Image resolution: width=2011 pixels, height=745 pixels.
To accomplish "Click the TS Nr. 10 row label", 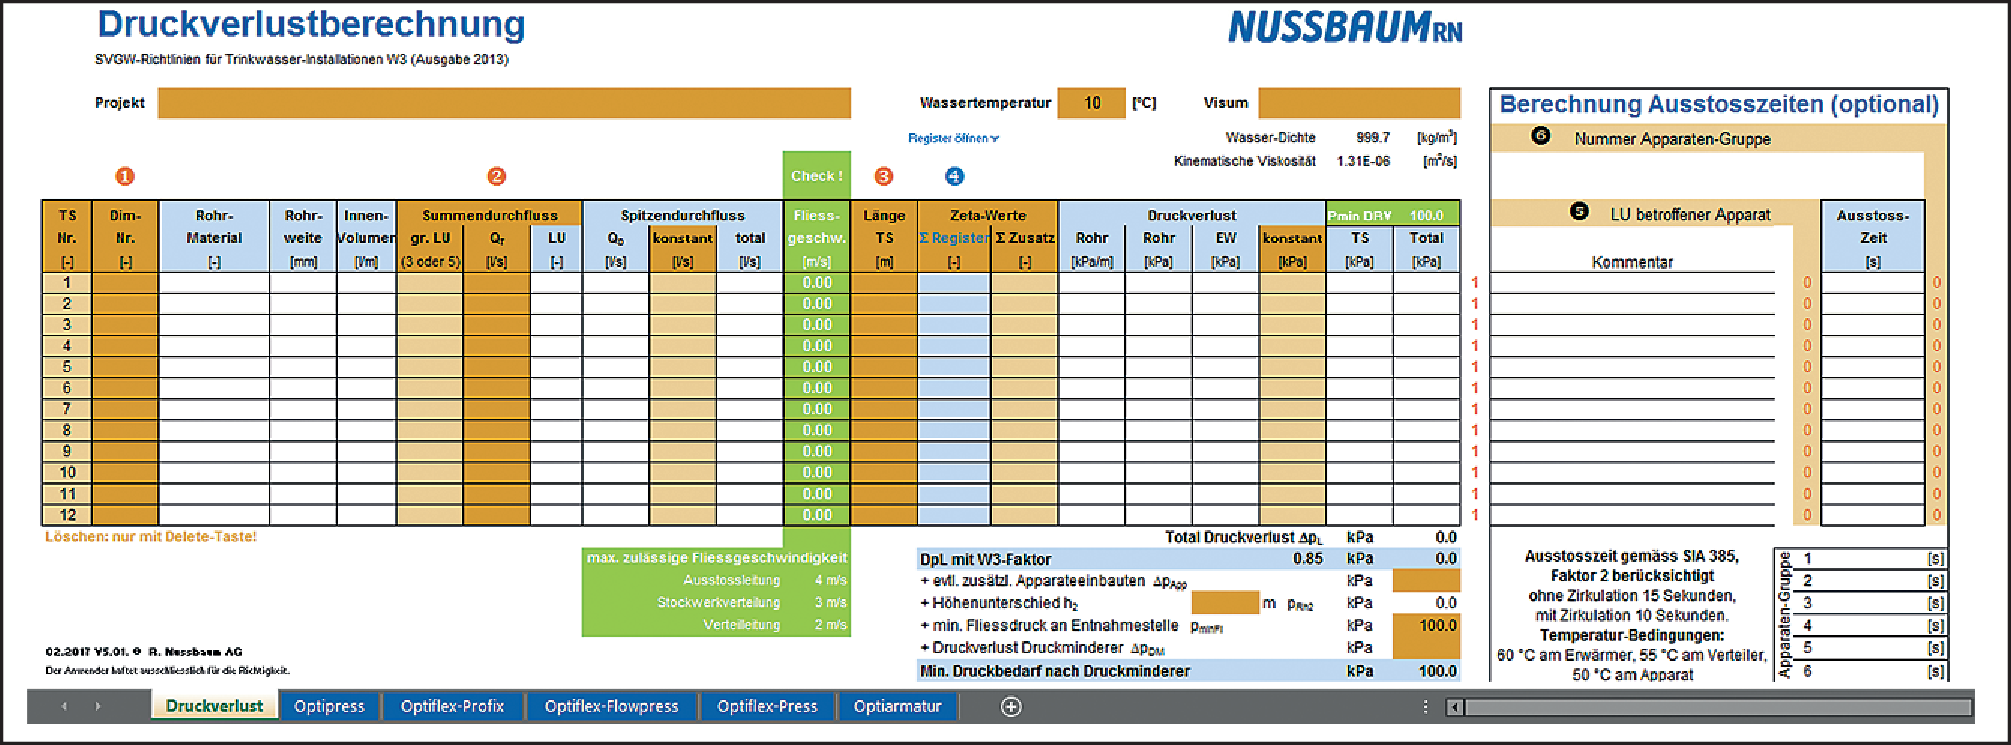I will click(x=67, y=472).
